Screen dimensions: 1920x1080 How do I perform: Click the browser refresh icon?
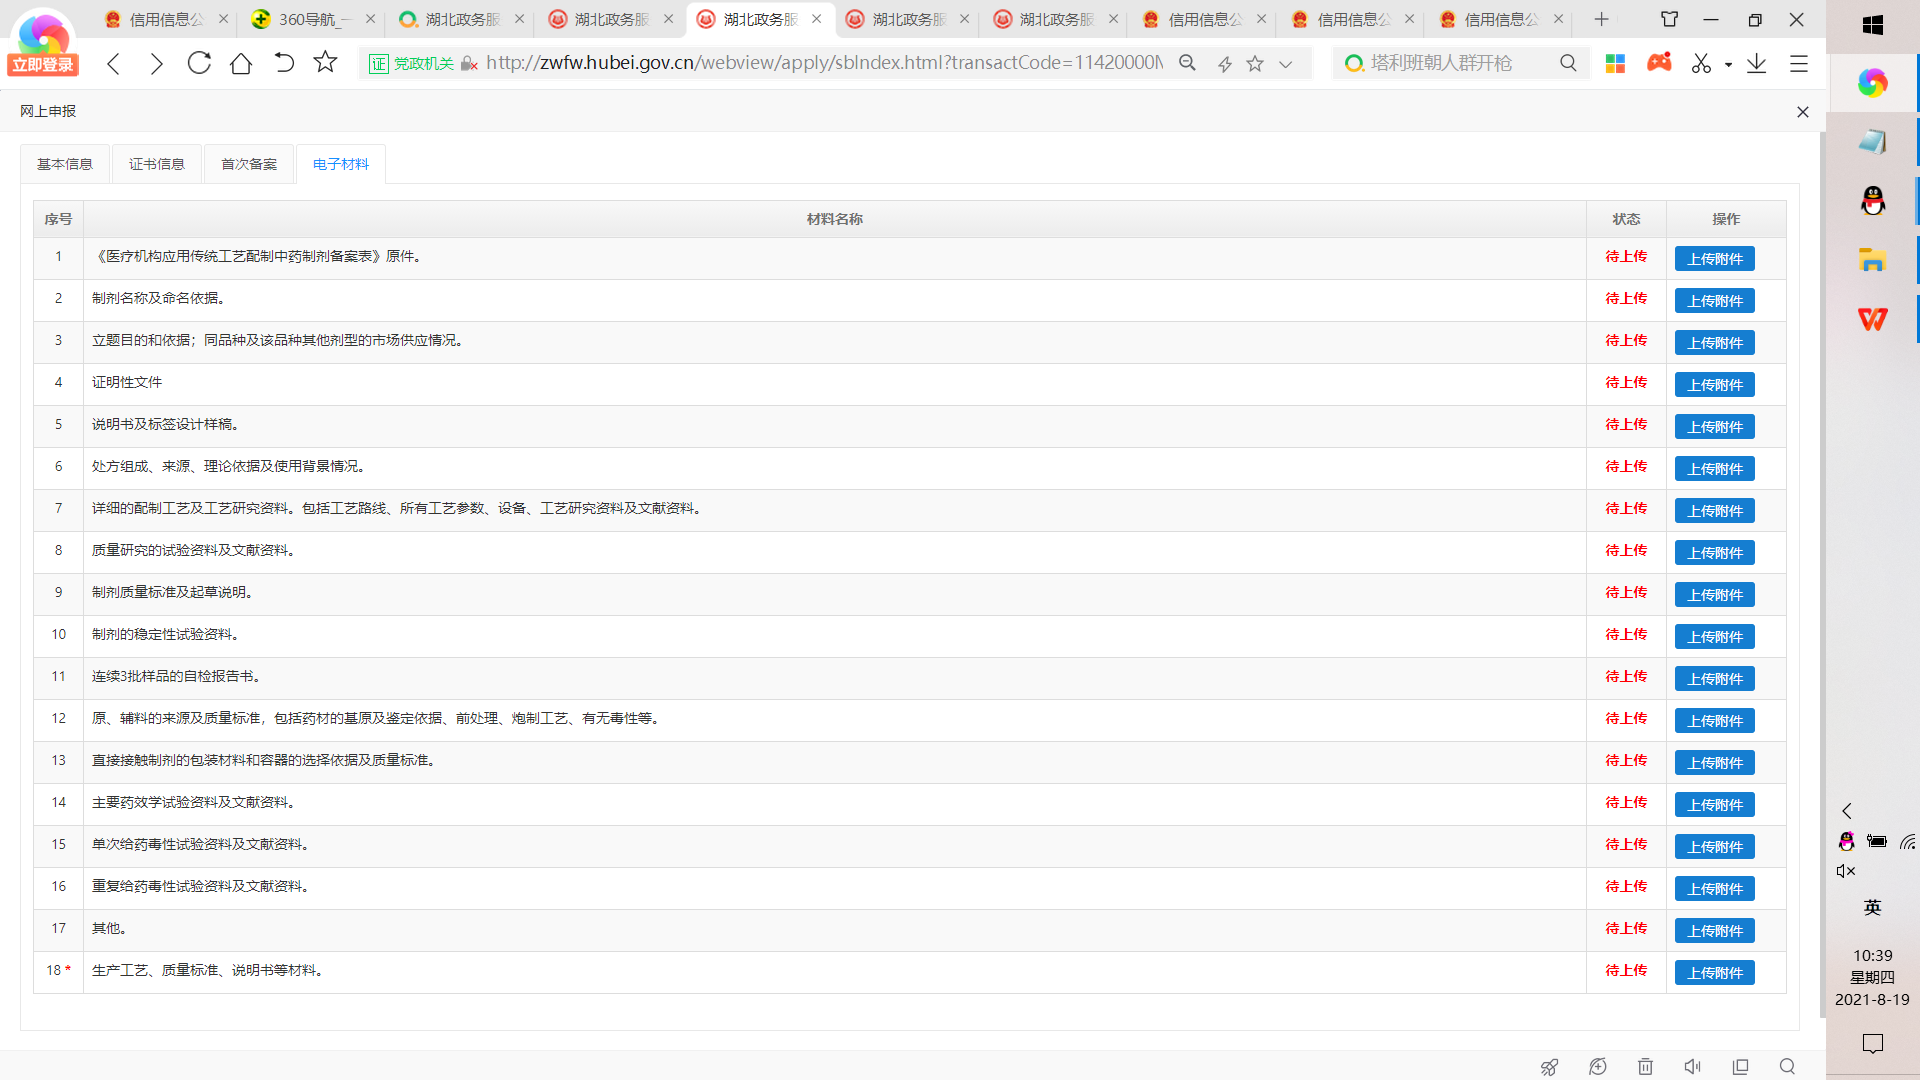199,63
